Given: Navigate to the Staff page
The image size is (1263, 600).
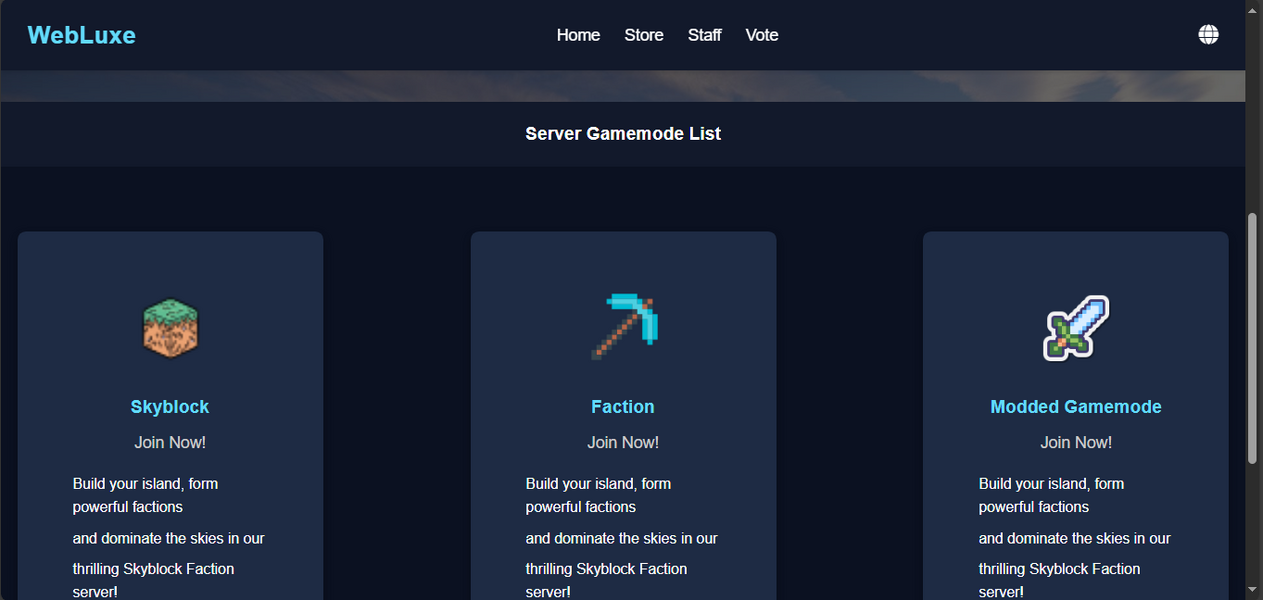Looking at the screenshot, I should point(705,35).
